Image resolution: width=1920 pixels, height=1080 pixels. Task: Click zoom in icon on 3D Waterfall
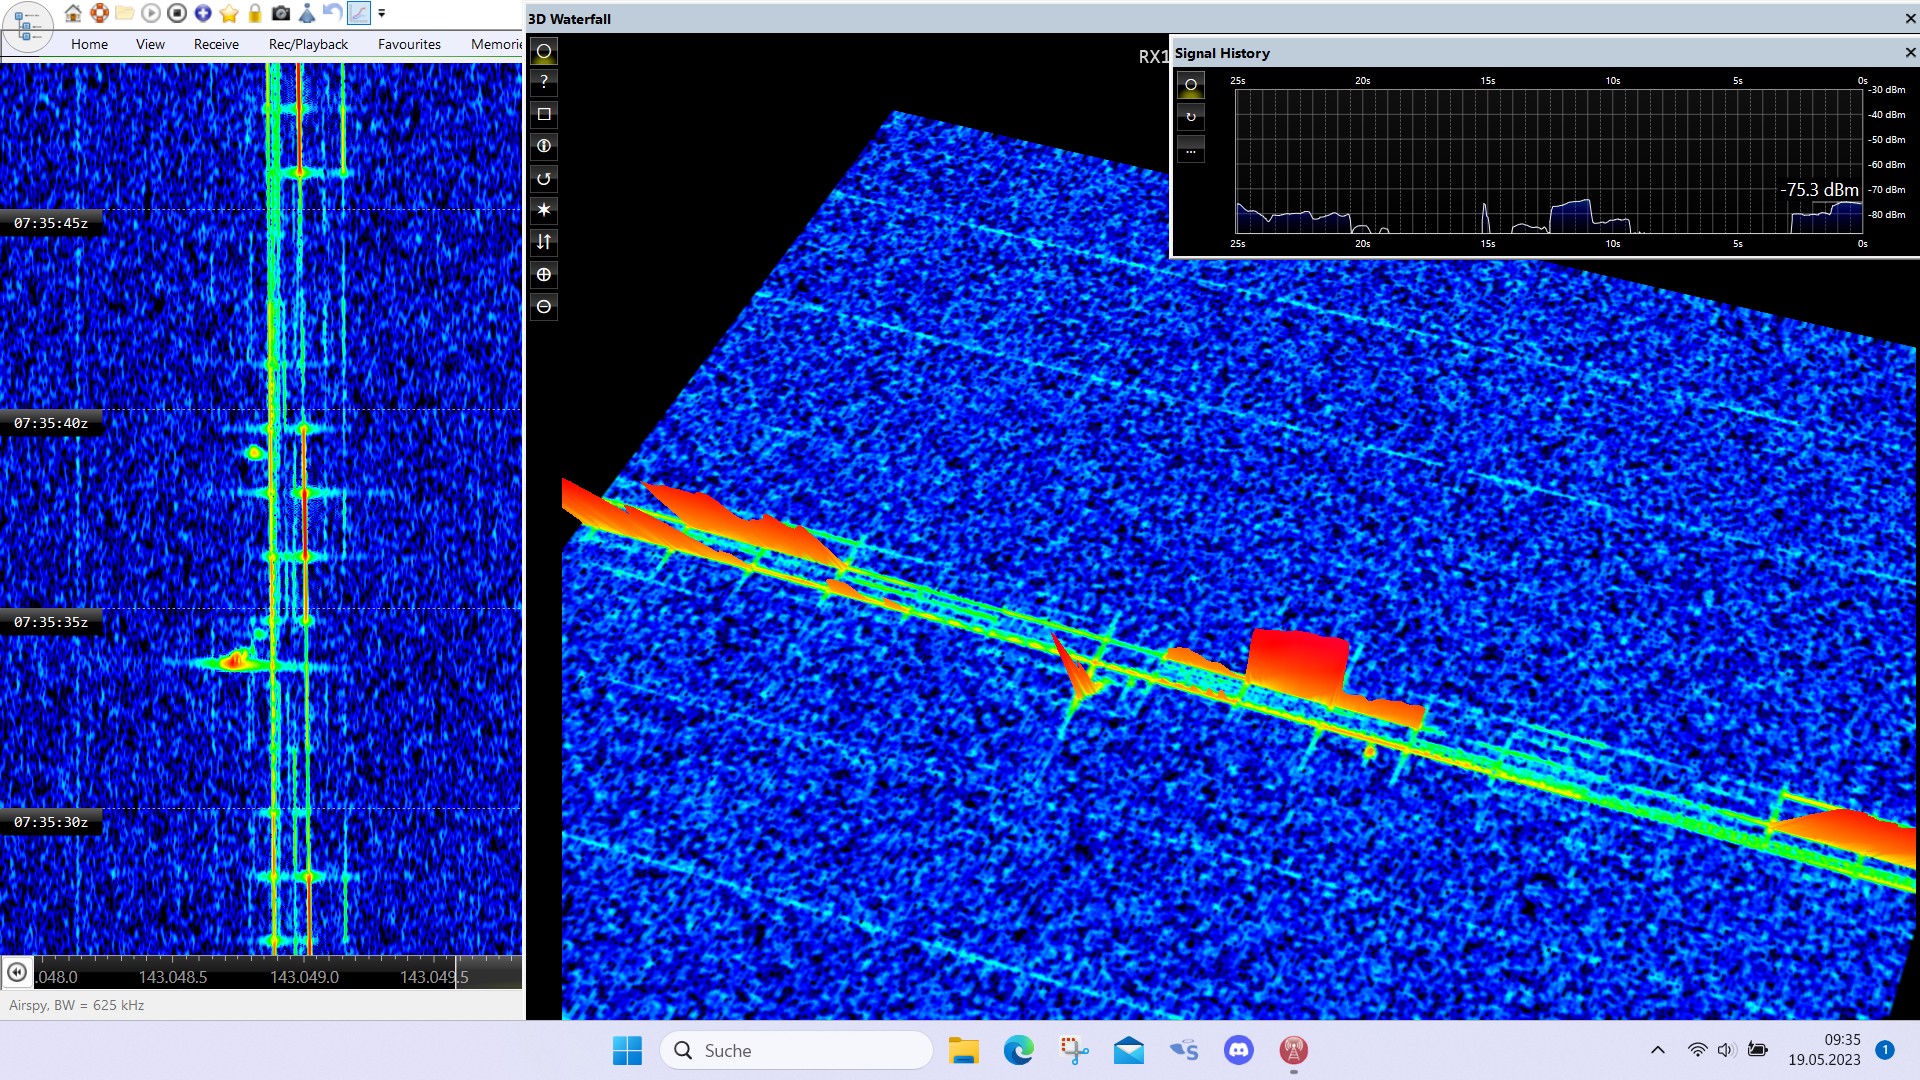coord(544,274)
